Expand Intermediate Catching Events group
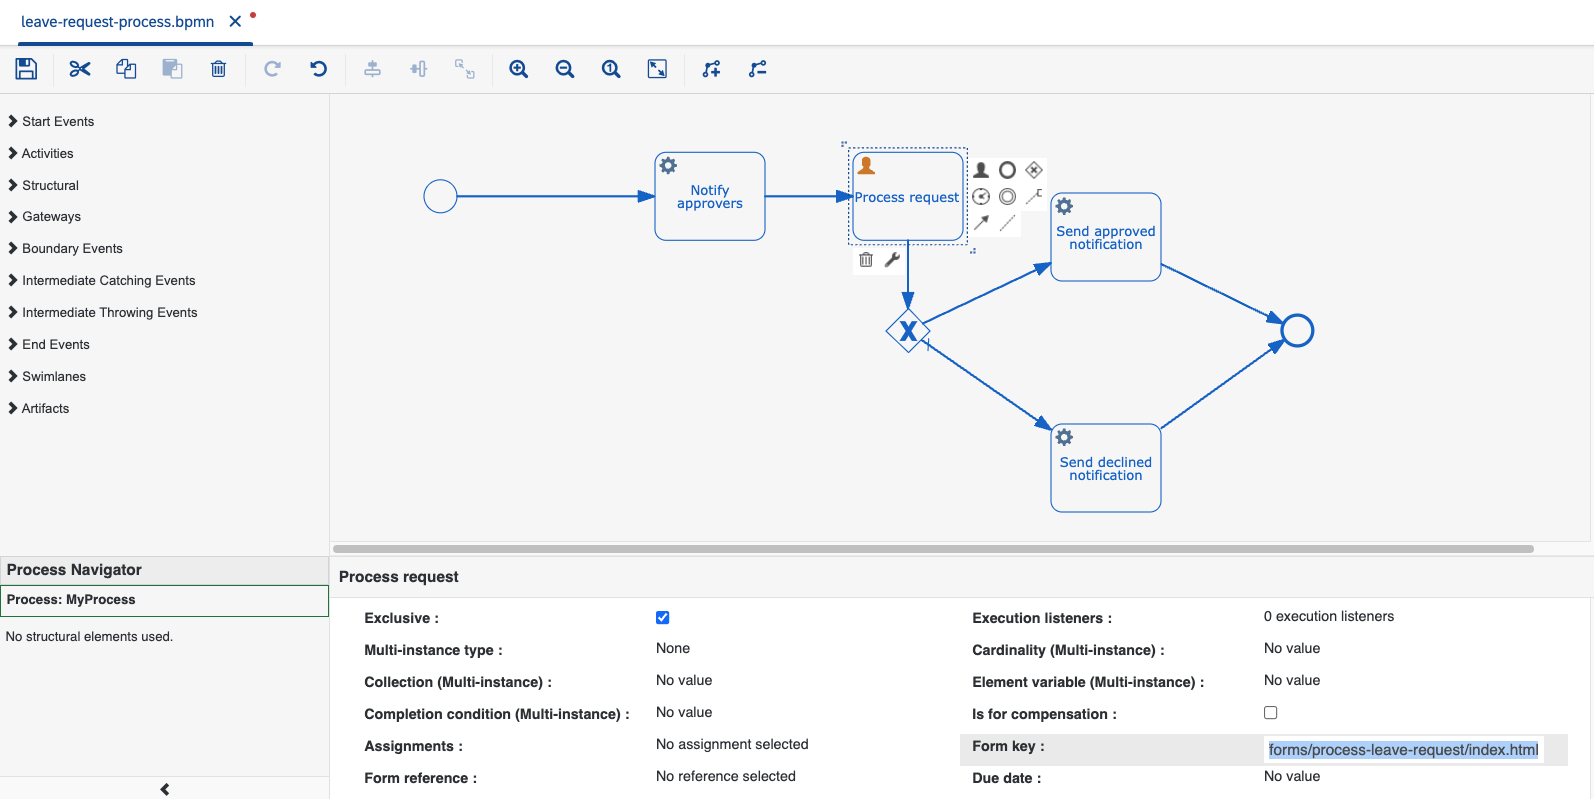The height and width of the screenshot is (799, 1594). click(101, 280)
